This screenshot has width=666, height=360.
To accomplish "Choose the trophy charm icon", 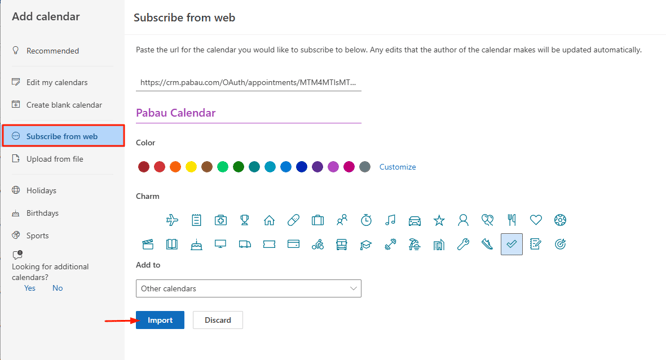I will [245, 220].
